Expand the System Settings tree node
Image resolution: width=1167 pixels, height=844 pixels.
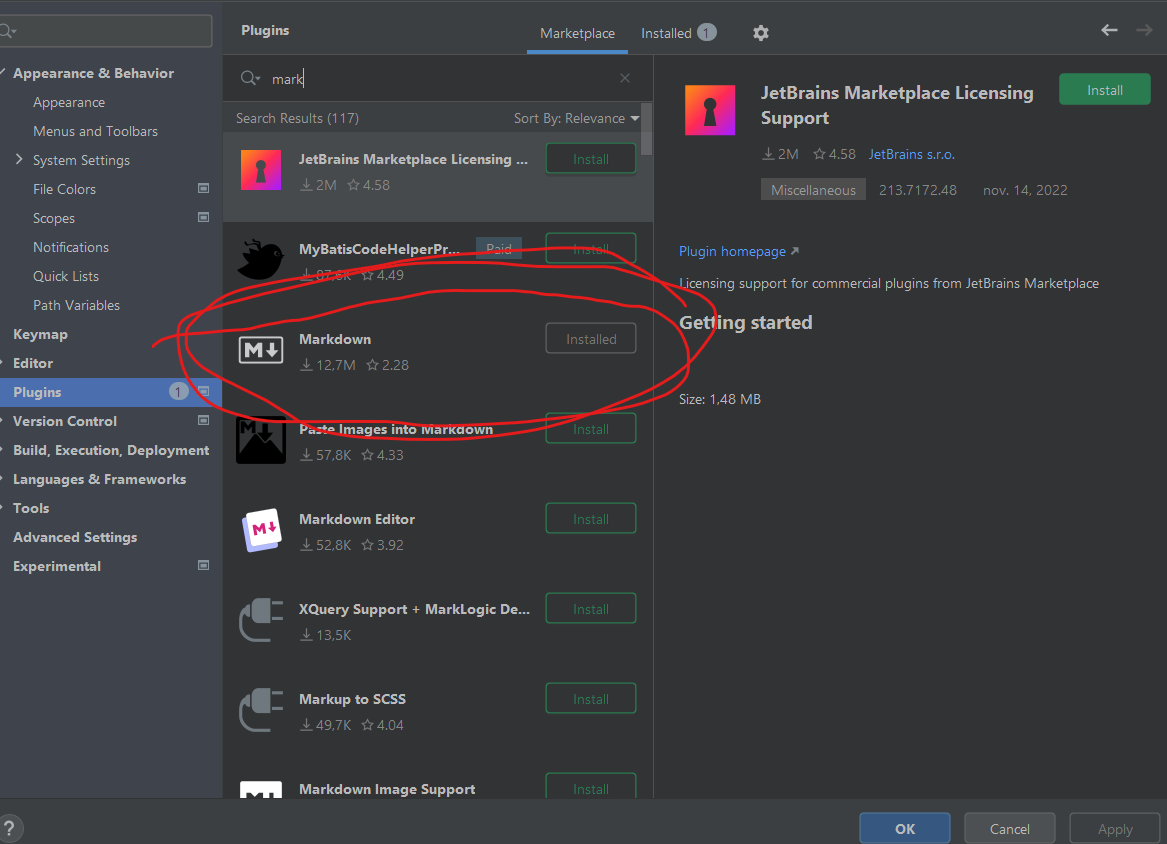(19, 160)
